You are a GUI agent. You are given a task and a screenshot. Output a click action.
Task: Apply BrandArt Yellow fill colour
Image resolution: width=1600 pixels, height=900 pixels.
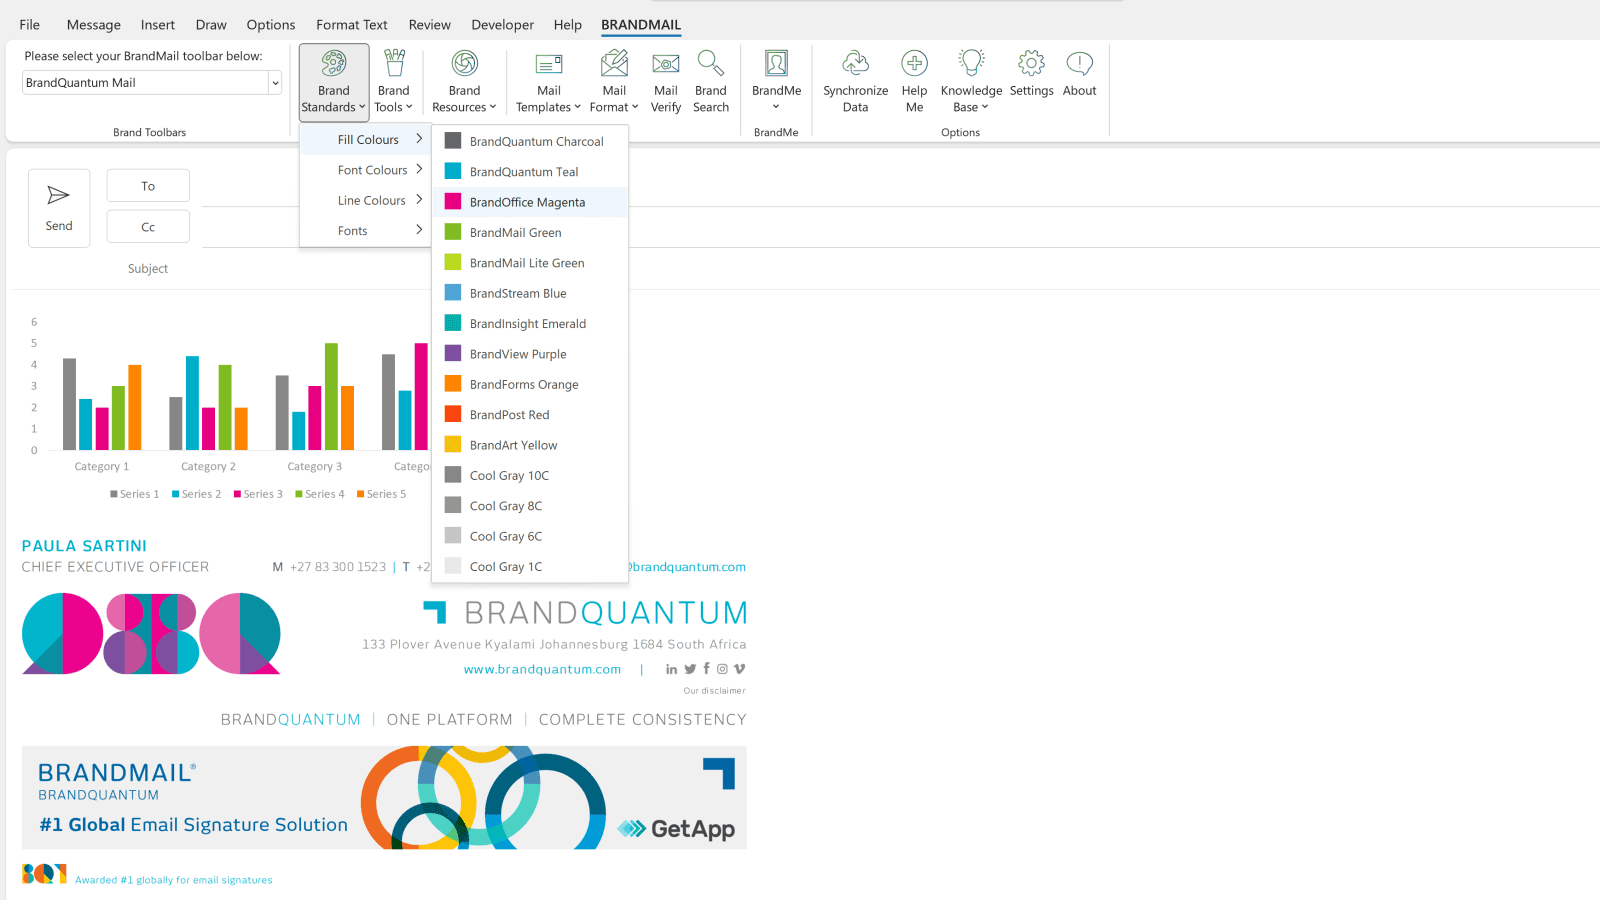click(x=530, y=445)
